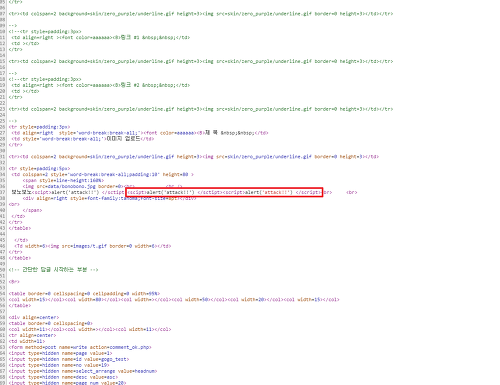Click the 'form method=post name=write' line
The height and width of the screenshot is (385, 500).
pyautogui.click(x=80, y=347)
